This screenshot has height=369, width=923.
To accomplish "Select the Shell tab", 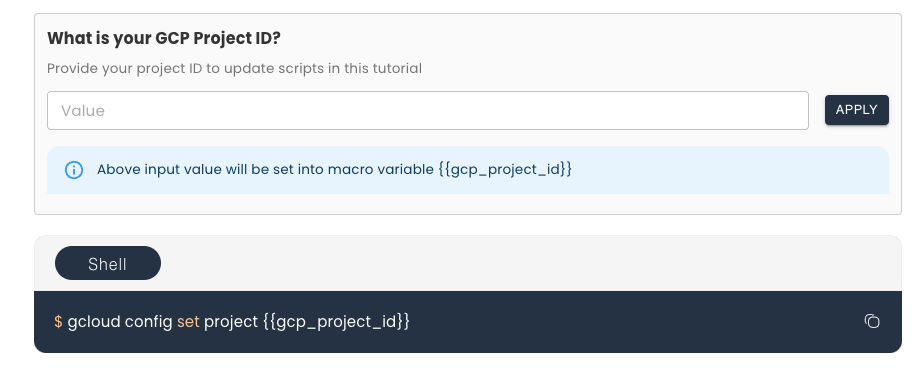I will click(x=108, y=263).
